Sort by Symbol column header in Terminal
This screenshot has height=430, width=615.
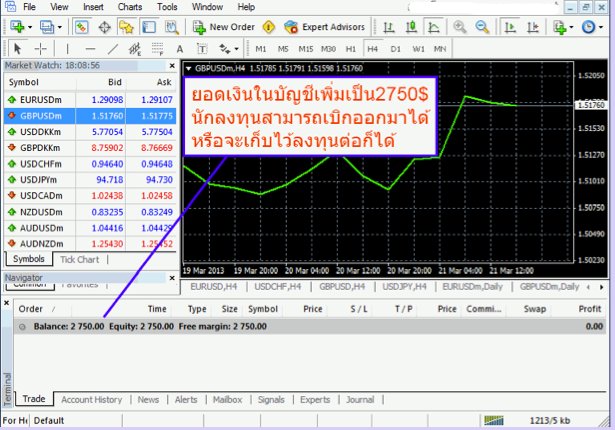(263, 309)
